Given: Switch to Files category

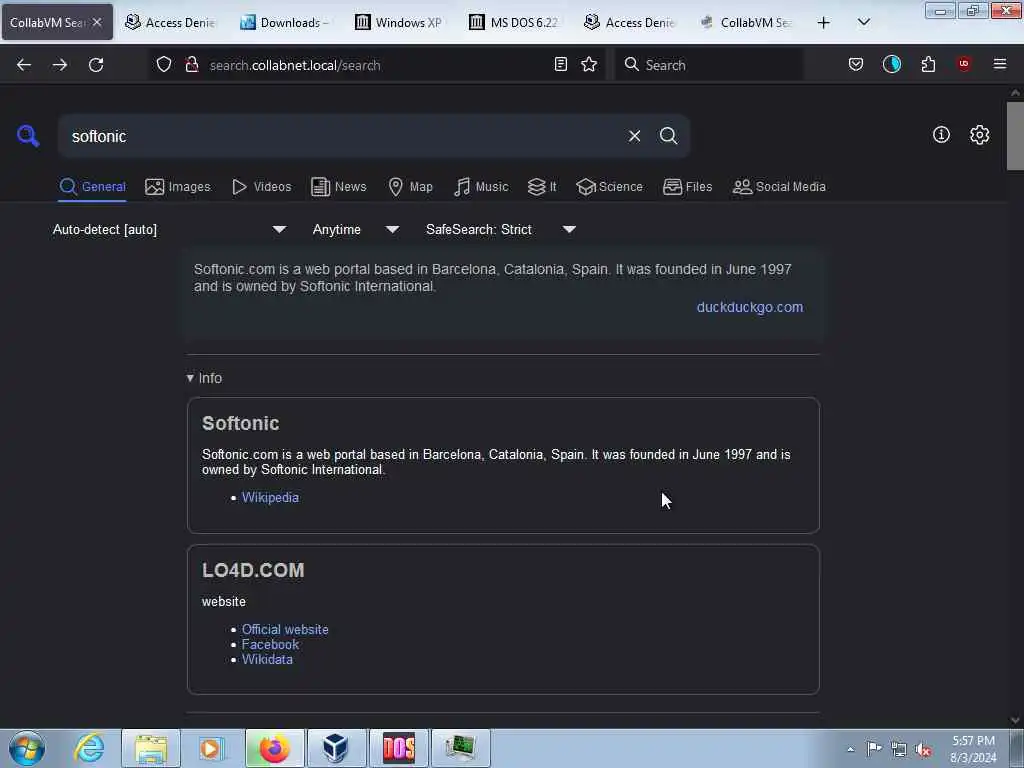Looking at the screenshot, I should [687, 187].
